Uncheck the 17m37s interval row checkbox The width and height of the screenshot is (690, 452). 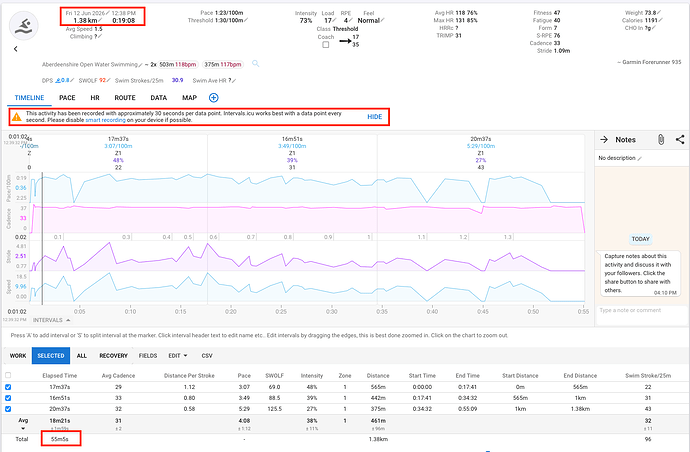8,387
